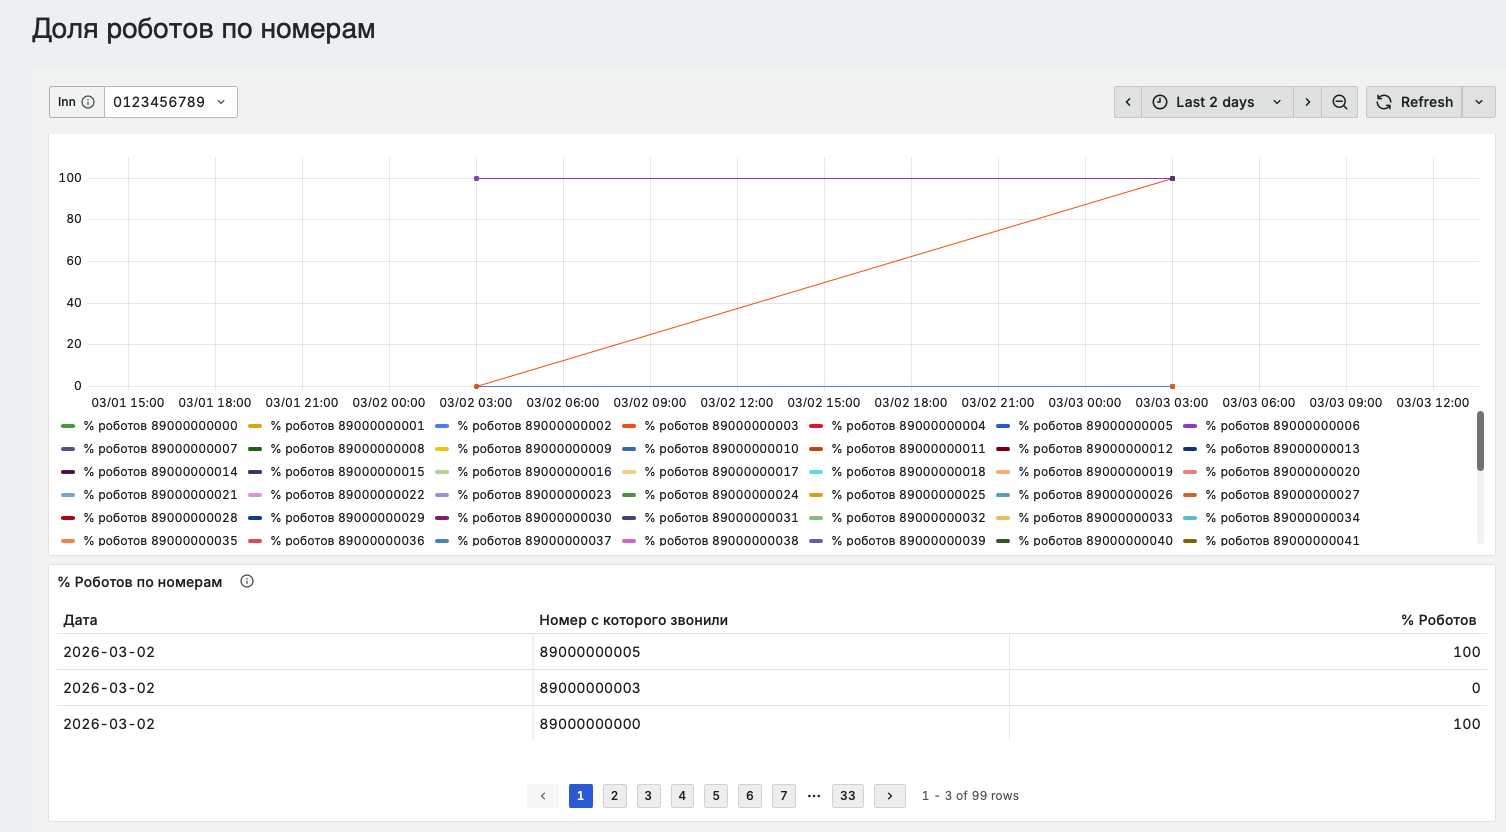The image size is (1506, 832).
Task: Open table page 4
Action: [682, 796]
